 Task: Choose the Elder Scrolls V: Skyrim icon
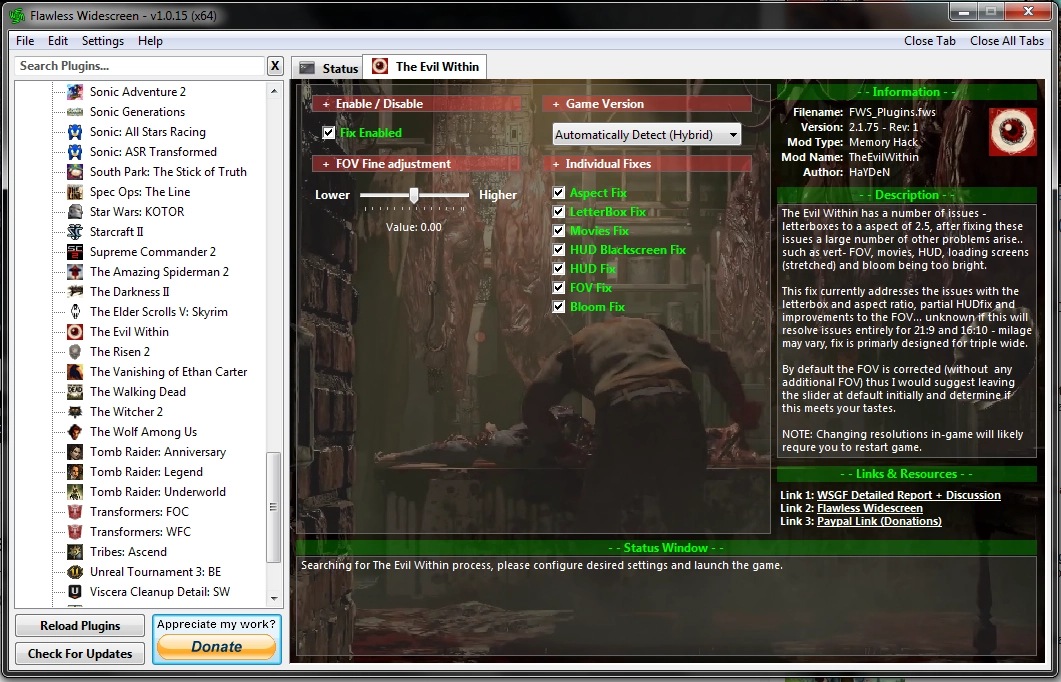click(x=75, y=311)
